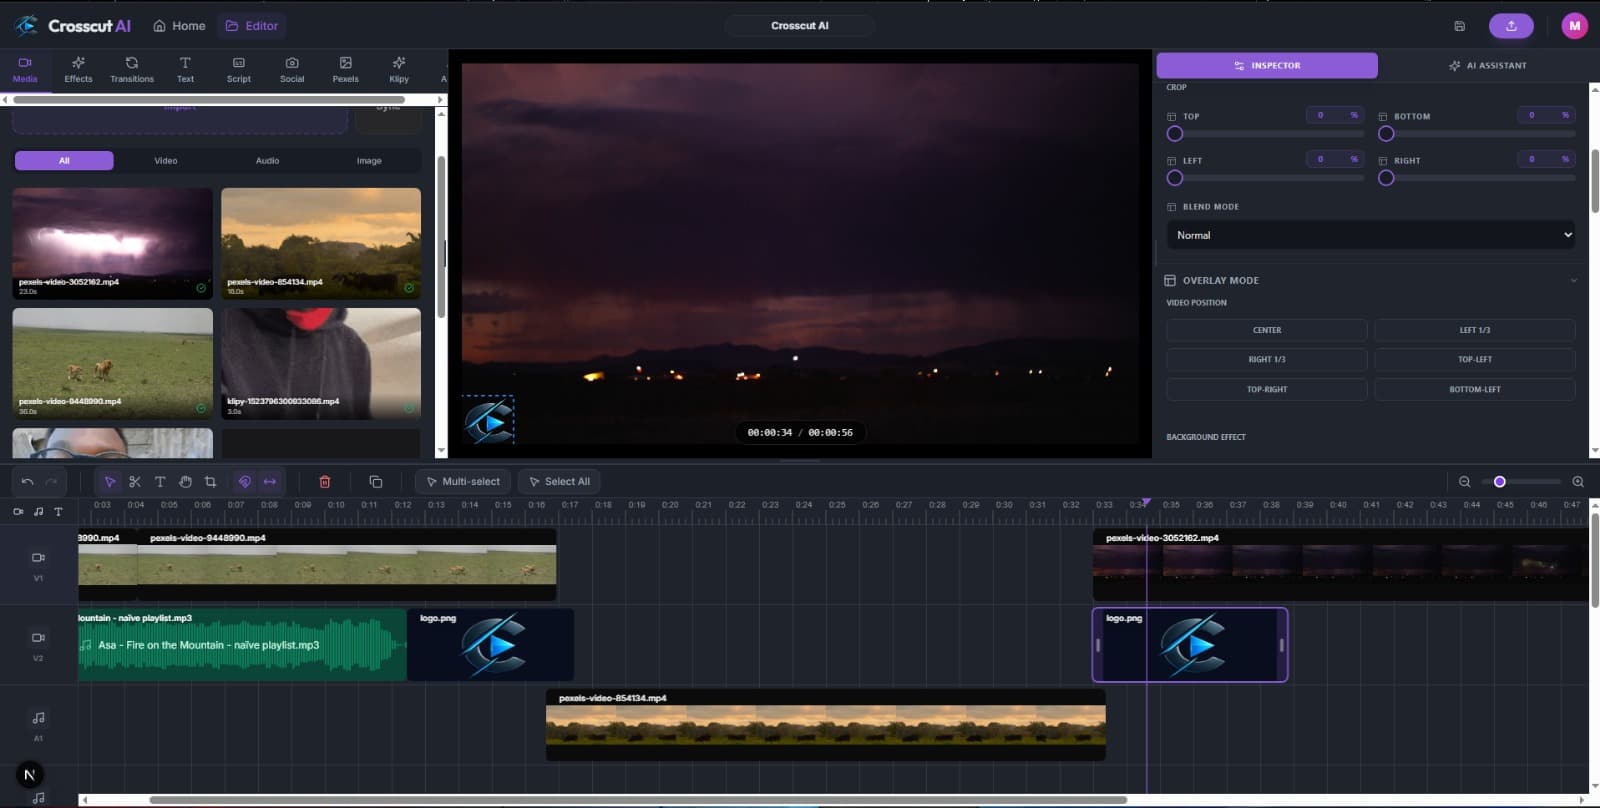This screenshot has height=808, width=1600.
Task: Undo the last timeline action
Action: pyautogui.click(x=27, y=482)
